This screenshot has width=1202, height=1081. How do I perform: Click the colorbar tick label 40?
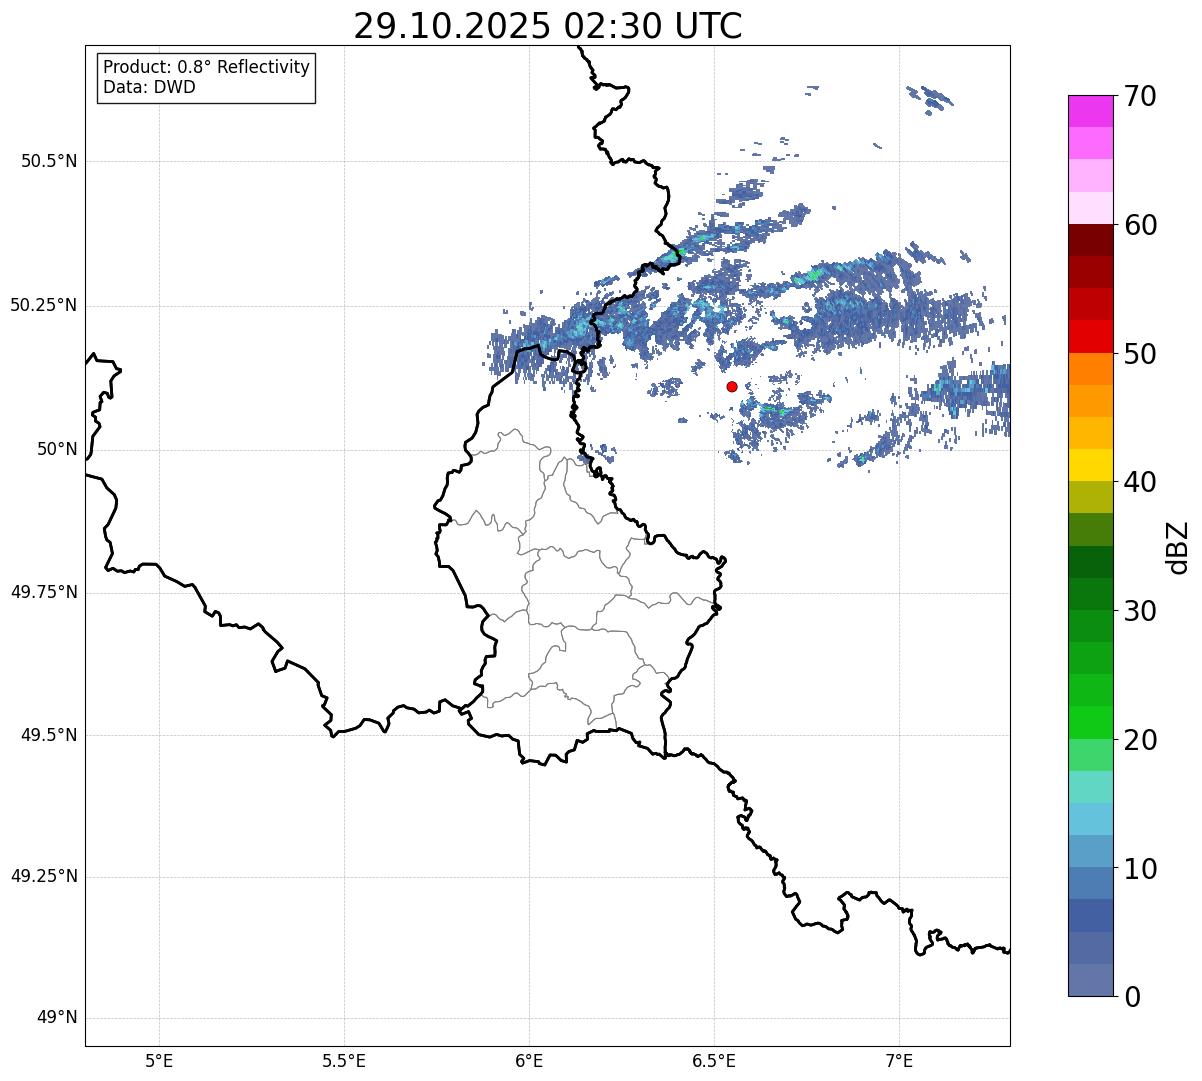coord(1141,482)
